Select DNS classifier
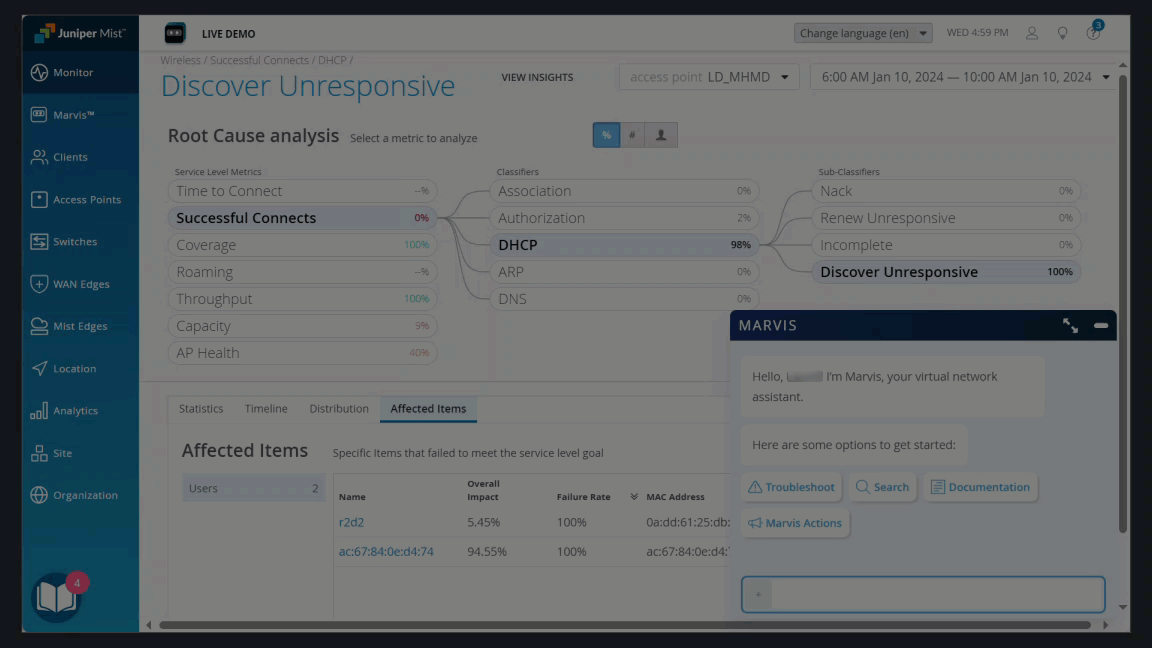 click(624, 299)
